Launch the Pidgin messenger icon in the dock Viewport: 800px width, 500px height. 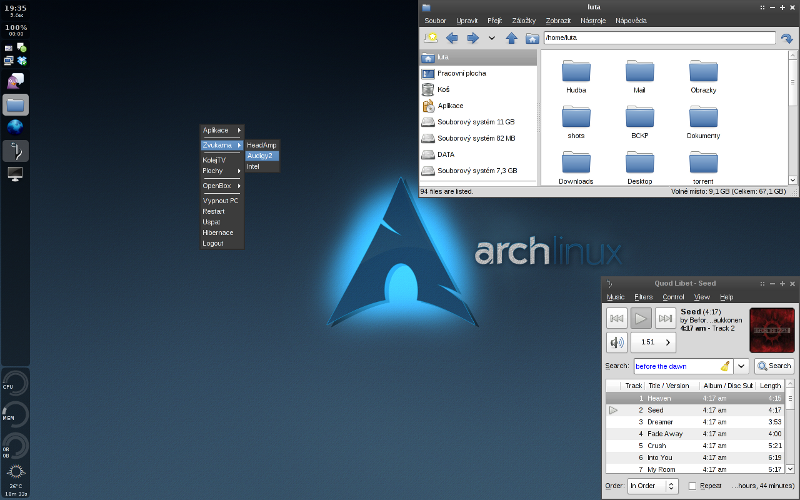[x=15, y=81]
